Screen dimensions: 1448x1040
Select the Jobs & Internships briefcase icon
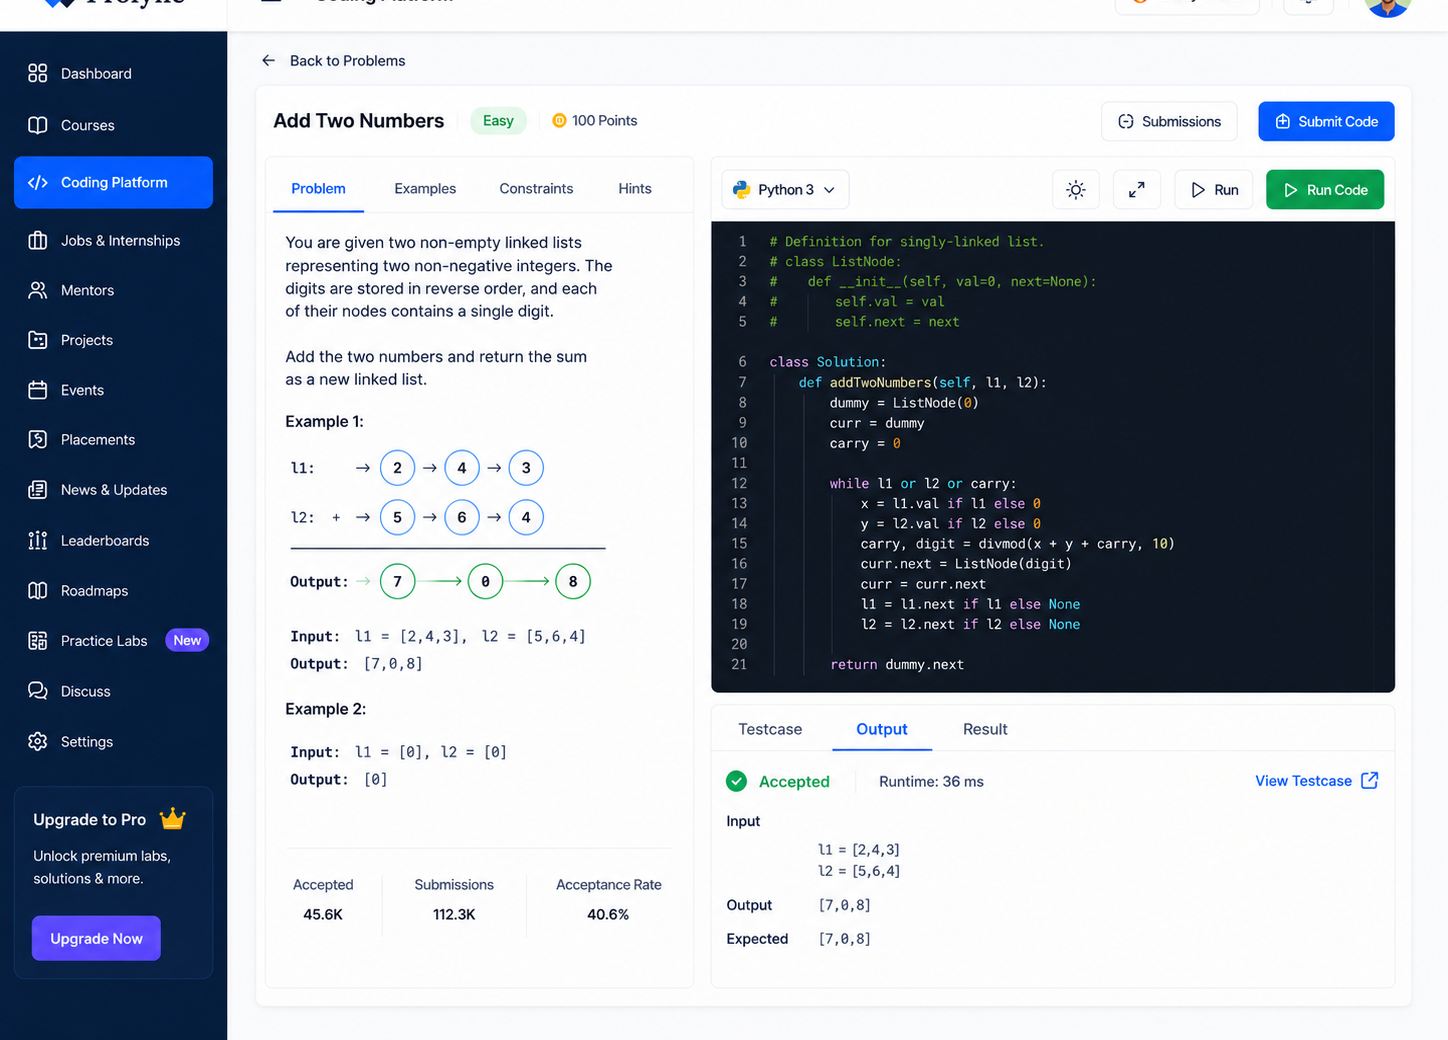pos(38,240)
